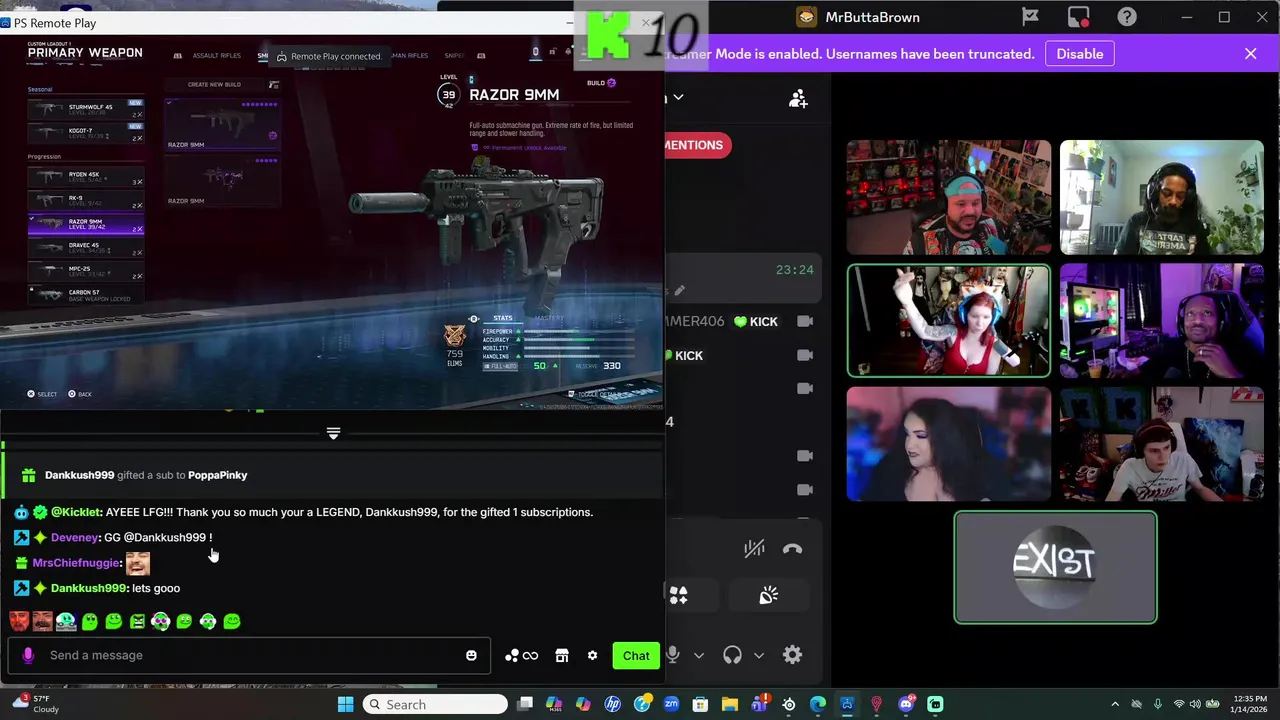
Task: Open Zoom app from the taskbar
Action: coord(671,704)
